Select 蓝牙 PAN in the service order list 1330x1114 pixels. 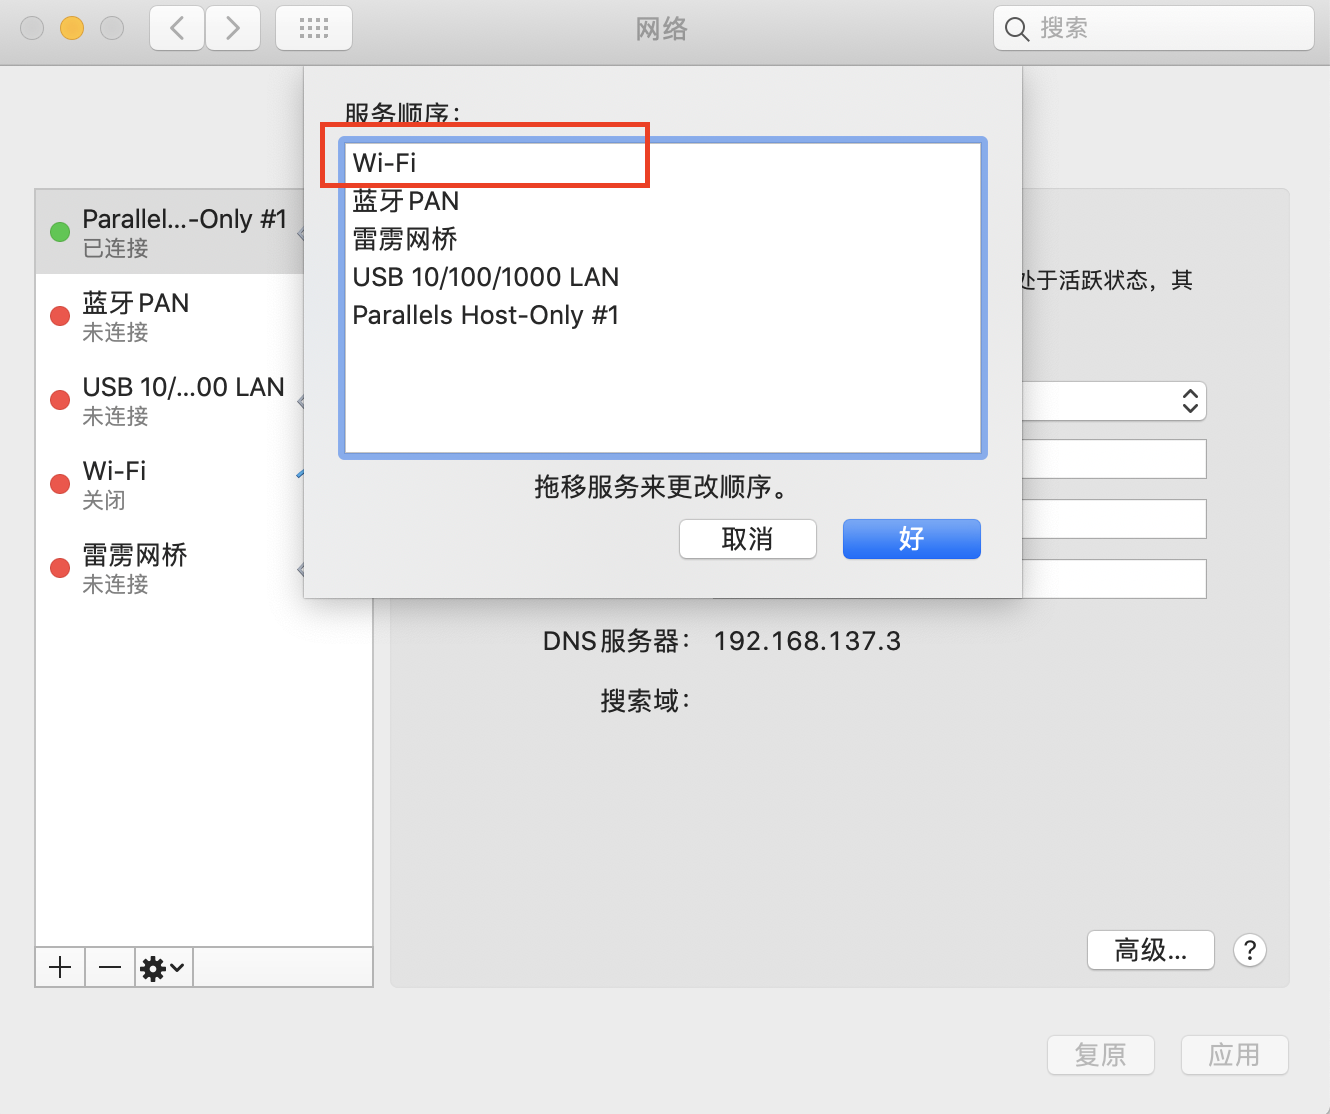pyautogui.click(x=663, y=201)
